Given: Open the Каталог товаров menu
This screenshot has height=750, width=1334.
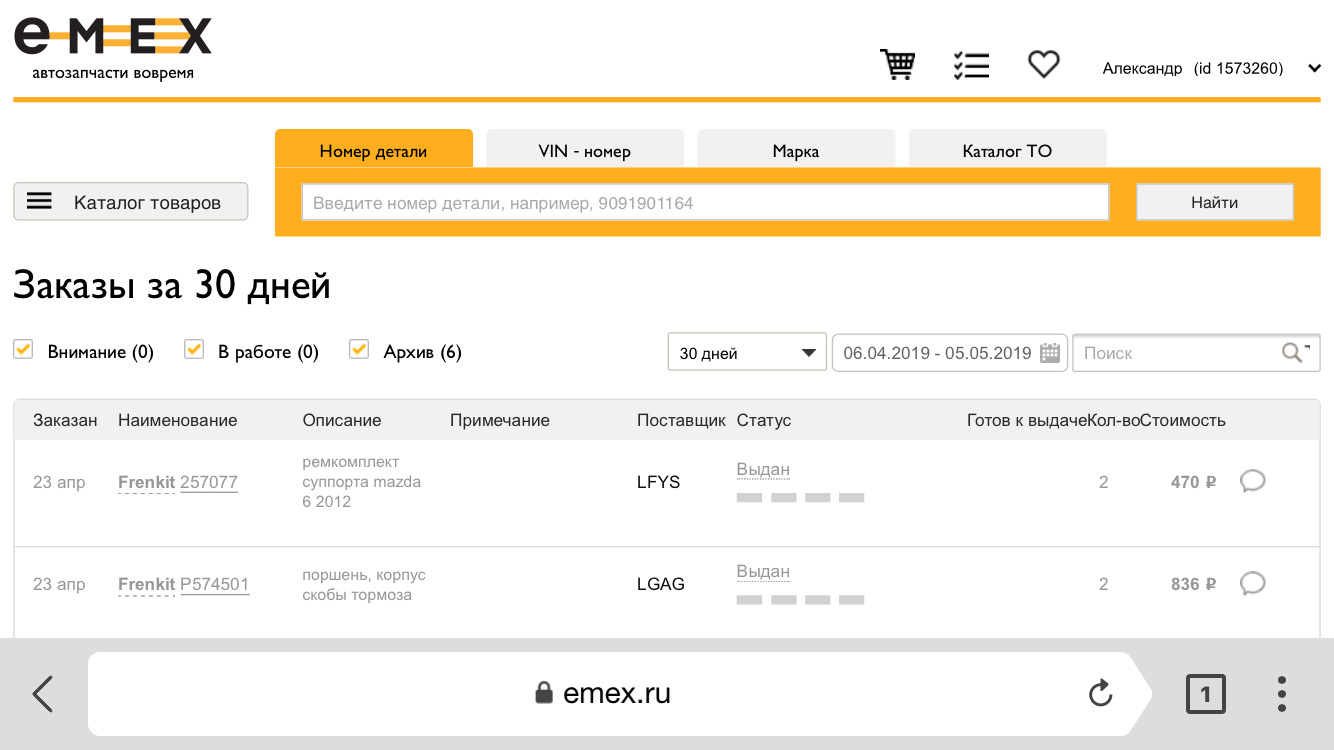Looking at the screenshot, I should [130, 202].
